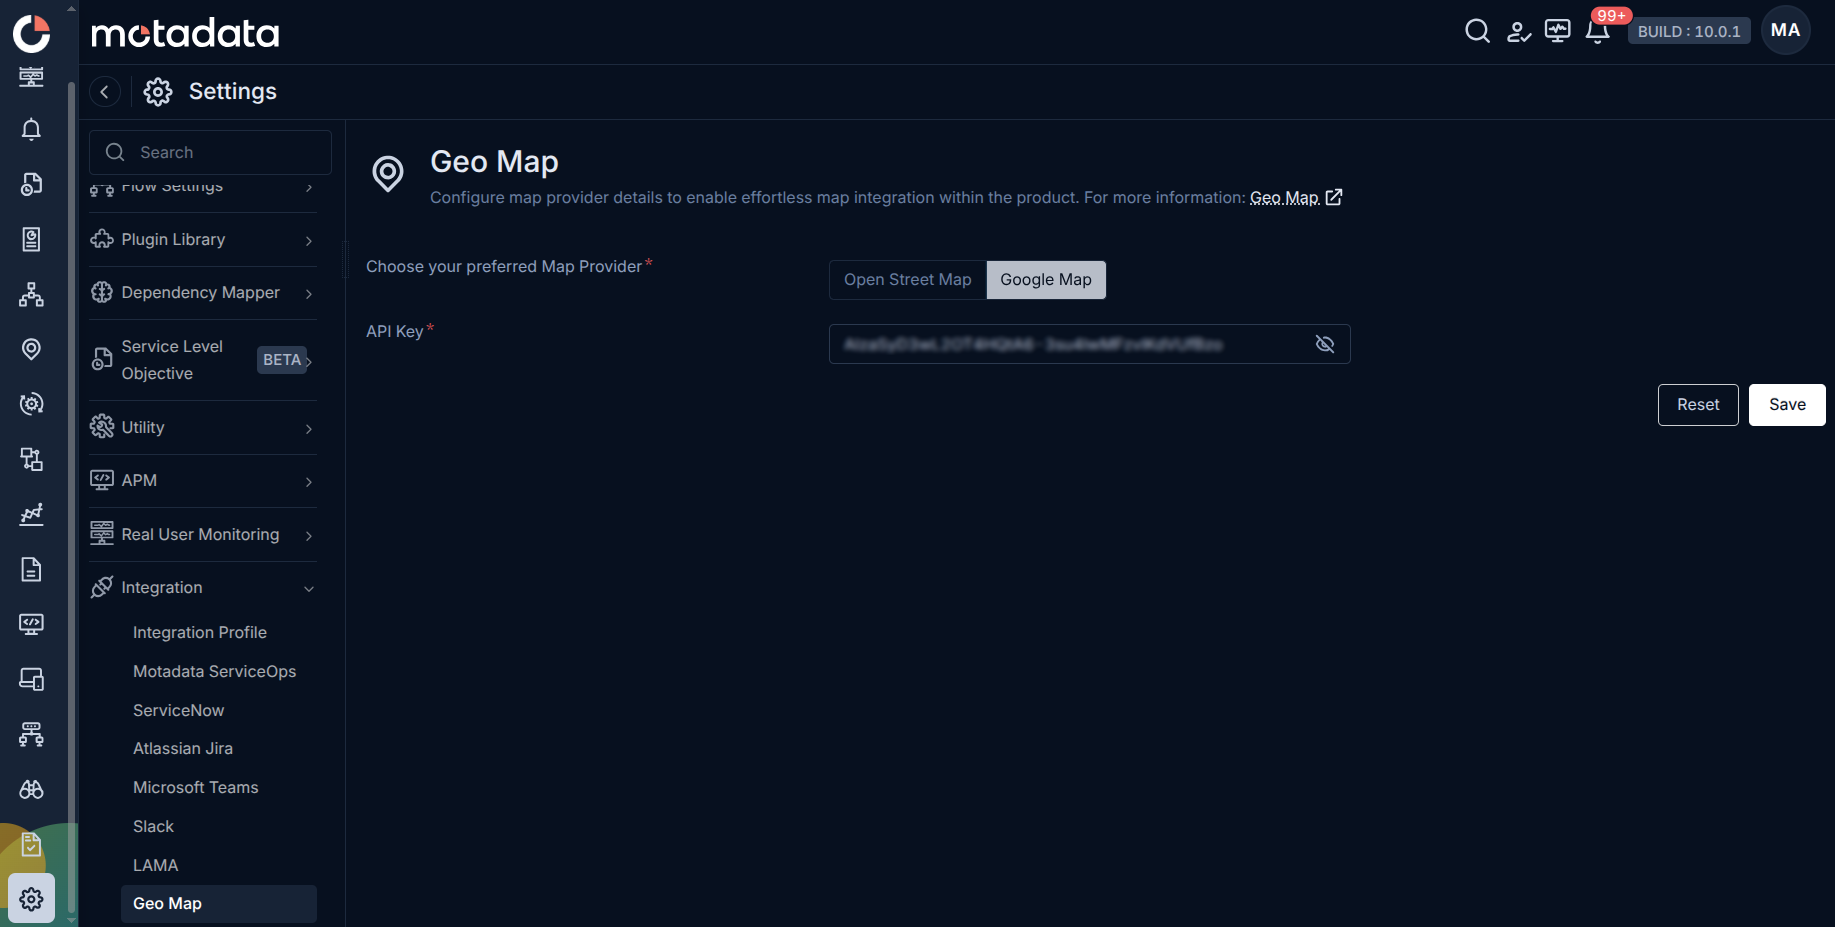Image resolution: width=1835 pixels, height=927 pixels.
Task: Expand the Utility section
Action: 203,428
